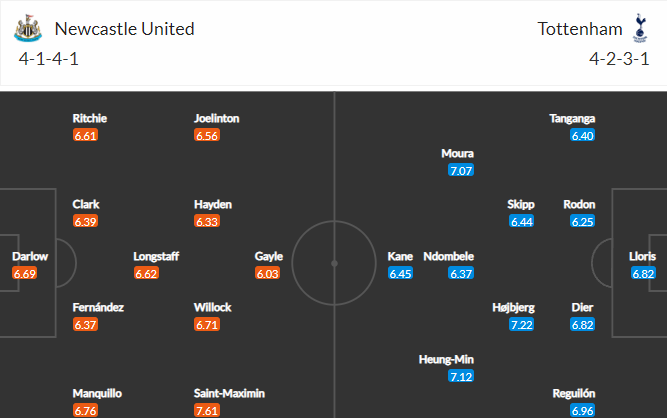667x418 pixels.
Task: Select Ritchie in the Newcastle lineup
Action: coord(90,119)
